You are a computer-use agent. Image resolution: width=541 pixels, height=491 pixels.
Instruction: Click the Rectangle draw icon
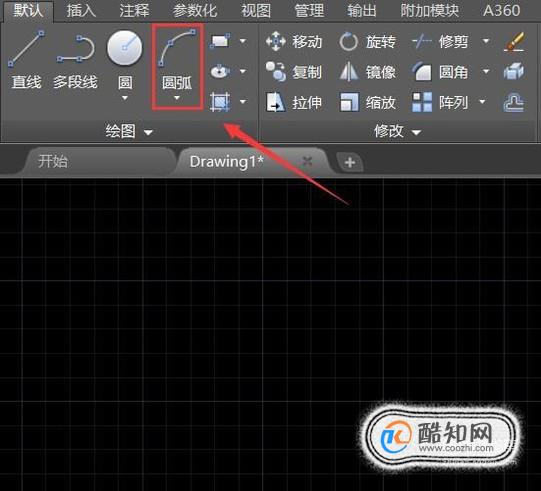[220, 41]
